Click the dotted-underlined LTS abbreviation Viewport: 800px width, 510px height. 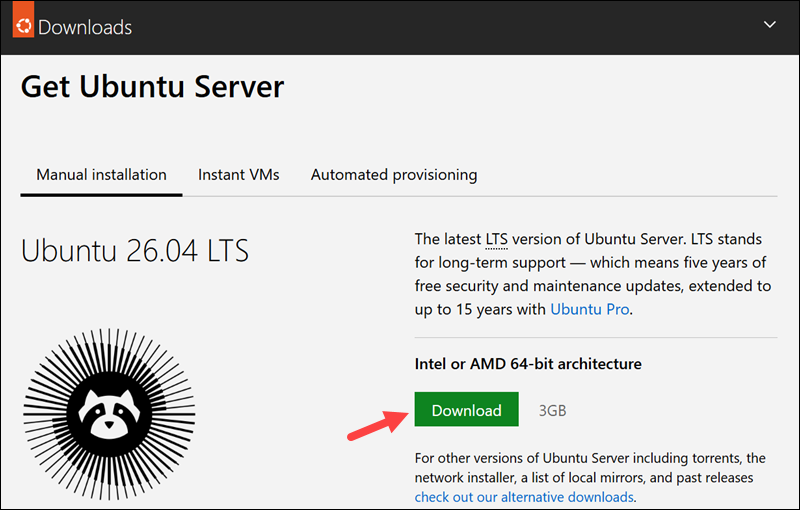[x=496, y=239]
